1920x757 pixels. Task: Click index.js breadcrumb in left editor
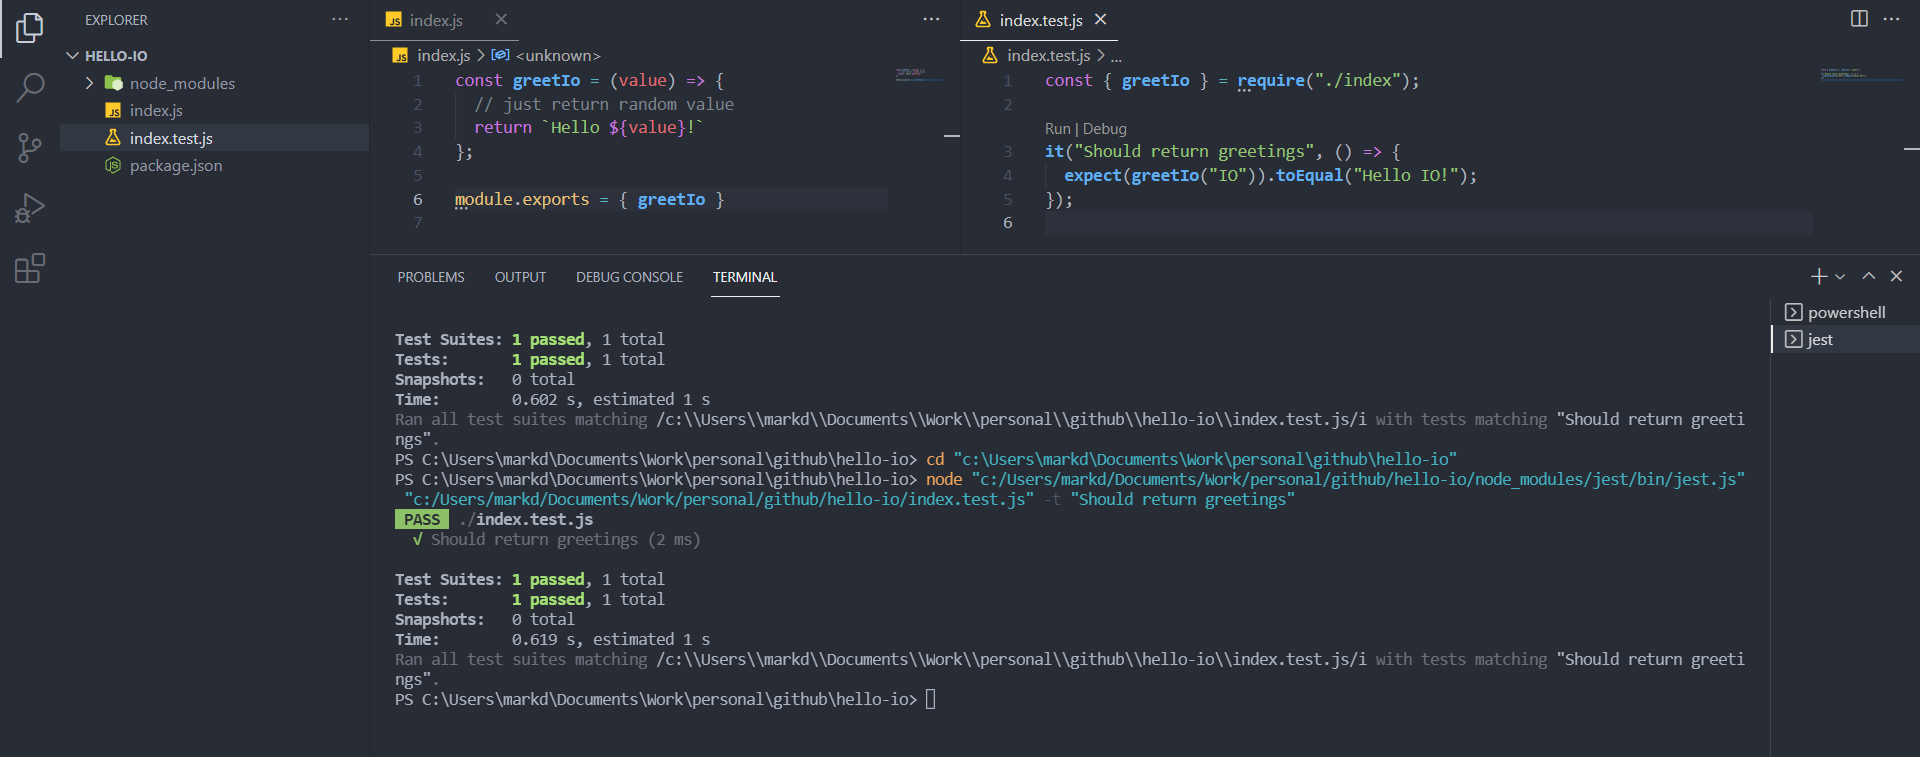pos(443,56)
